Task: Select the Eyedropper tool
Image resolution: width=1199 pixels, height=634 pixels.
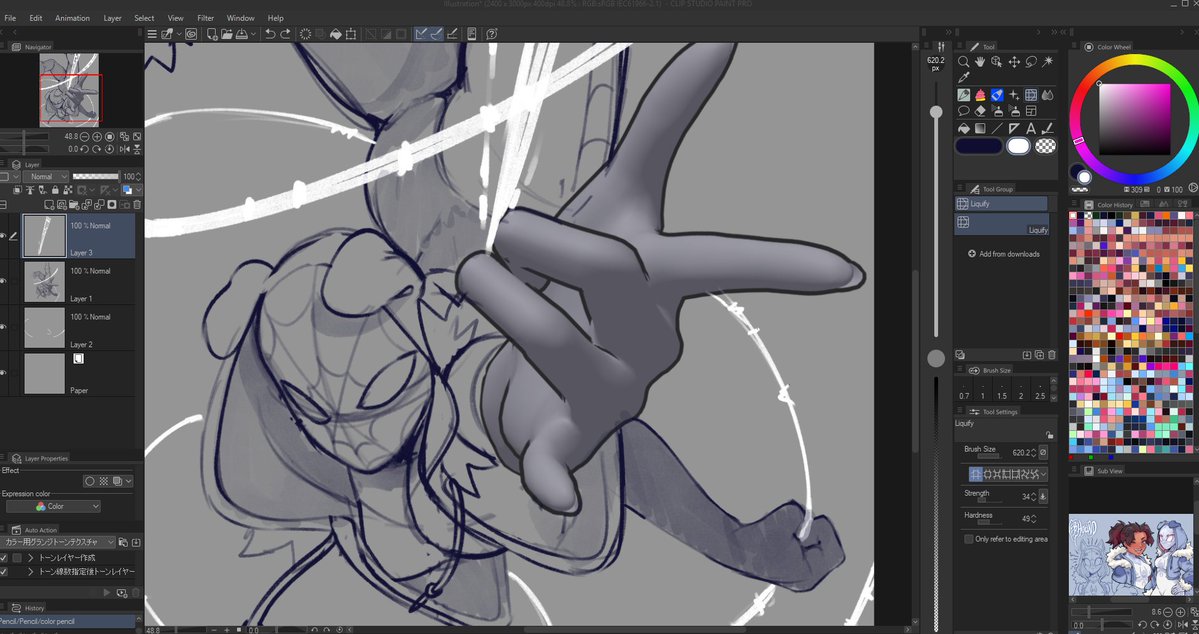Action: point(963,77)
